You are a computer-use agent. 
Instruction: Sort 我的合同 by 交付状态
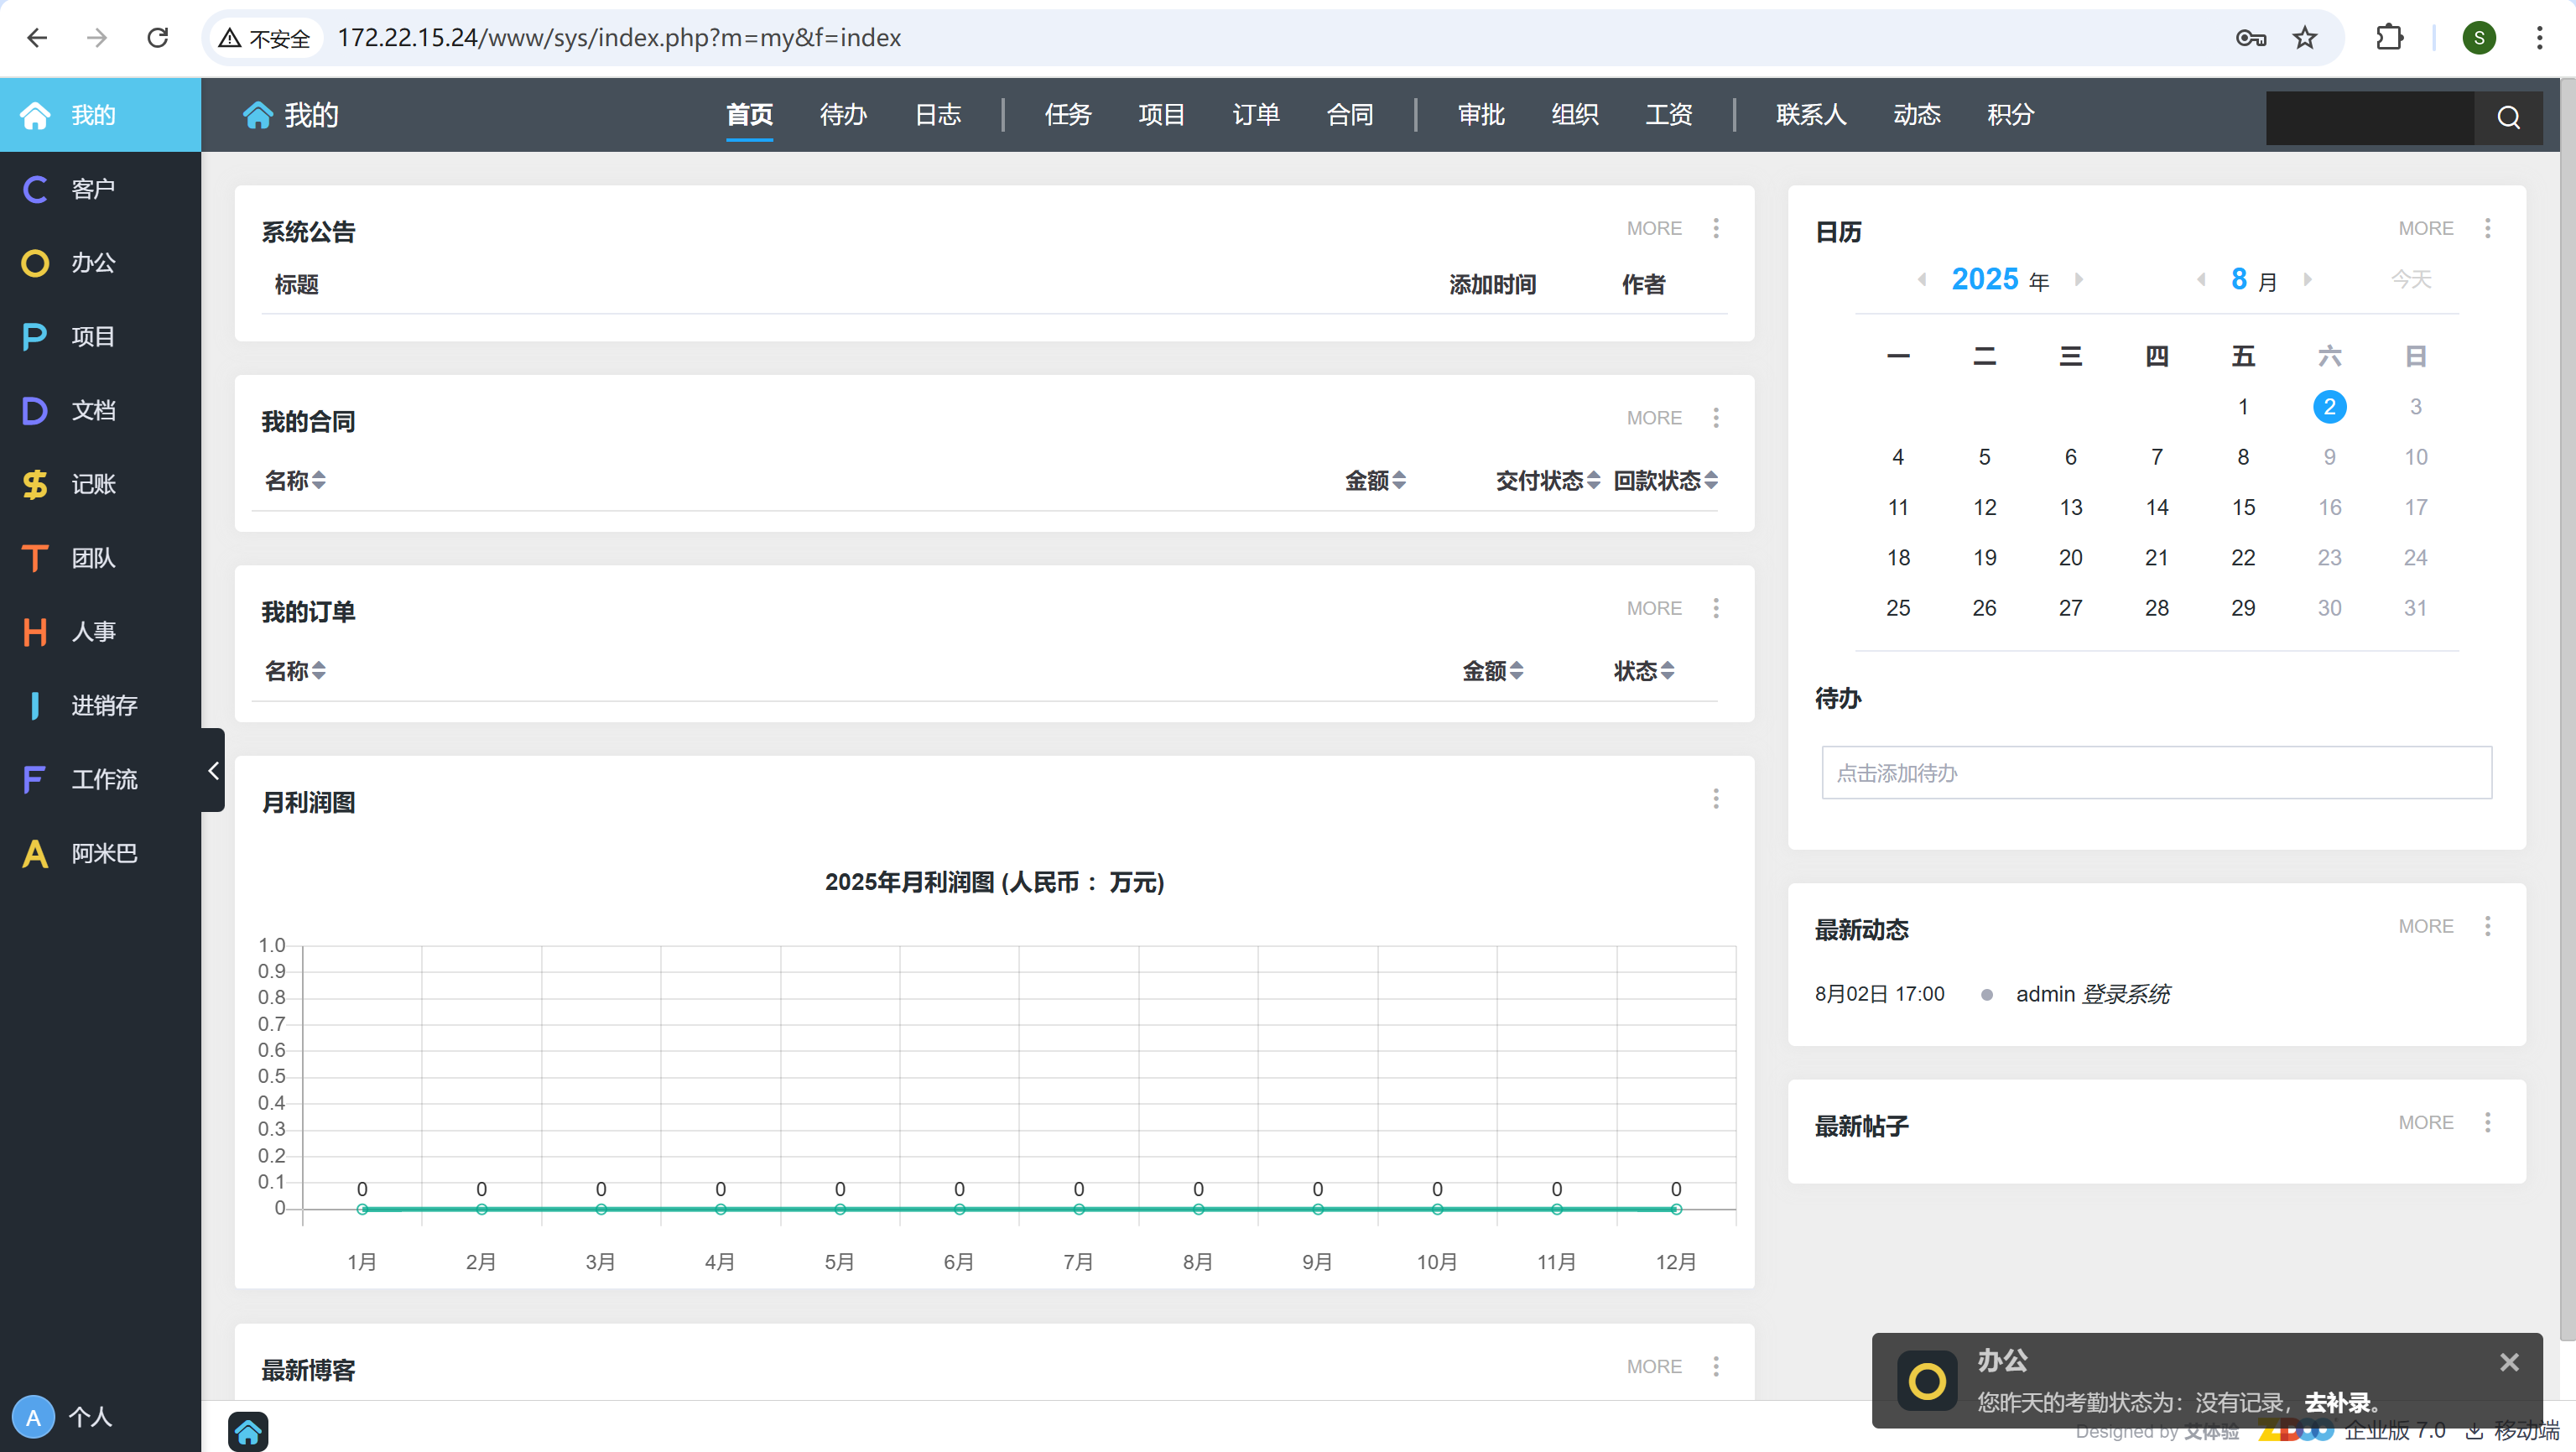(1548, 481)
